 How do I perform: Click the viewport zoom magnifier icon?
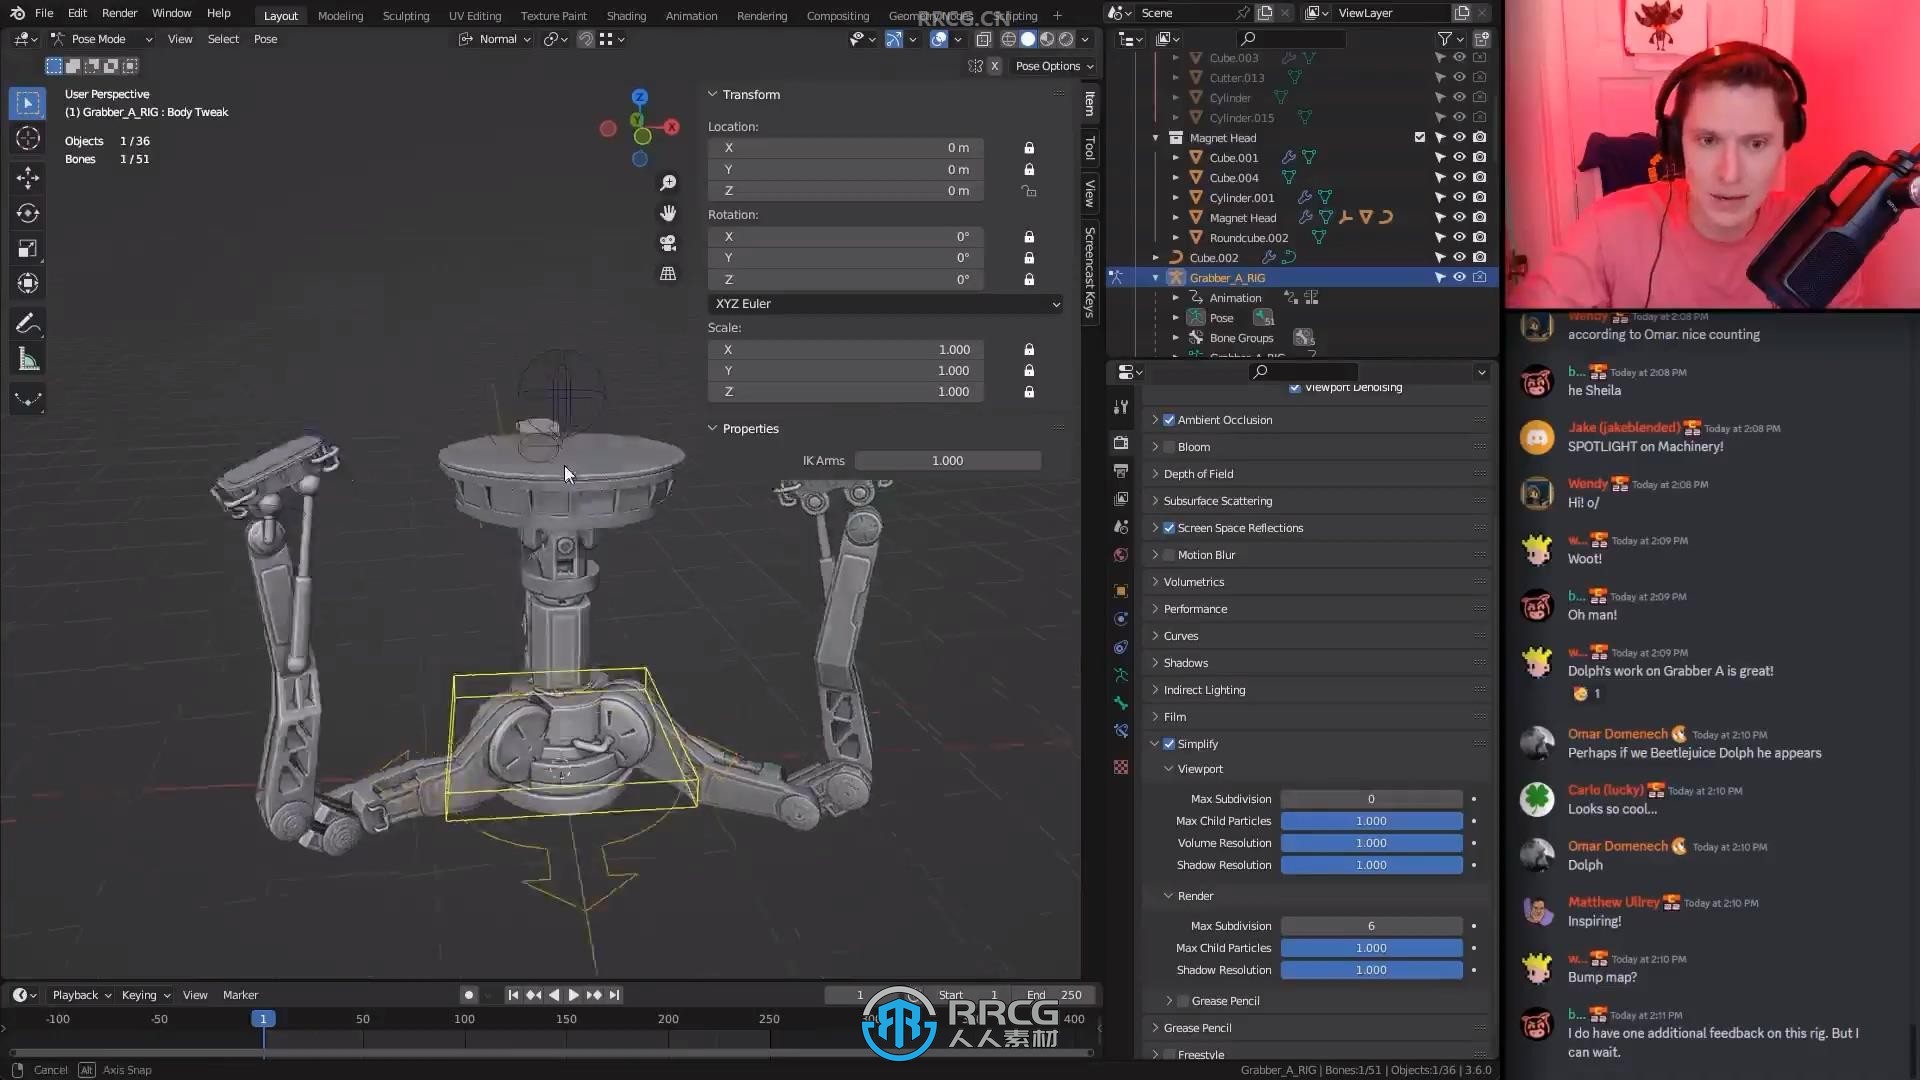(668, 183)
